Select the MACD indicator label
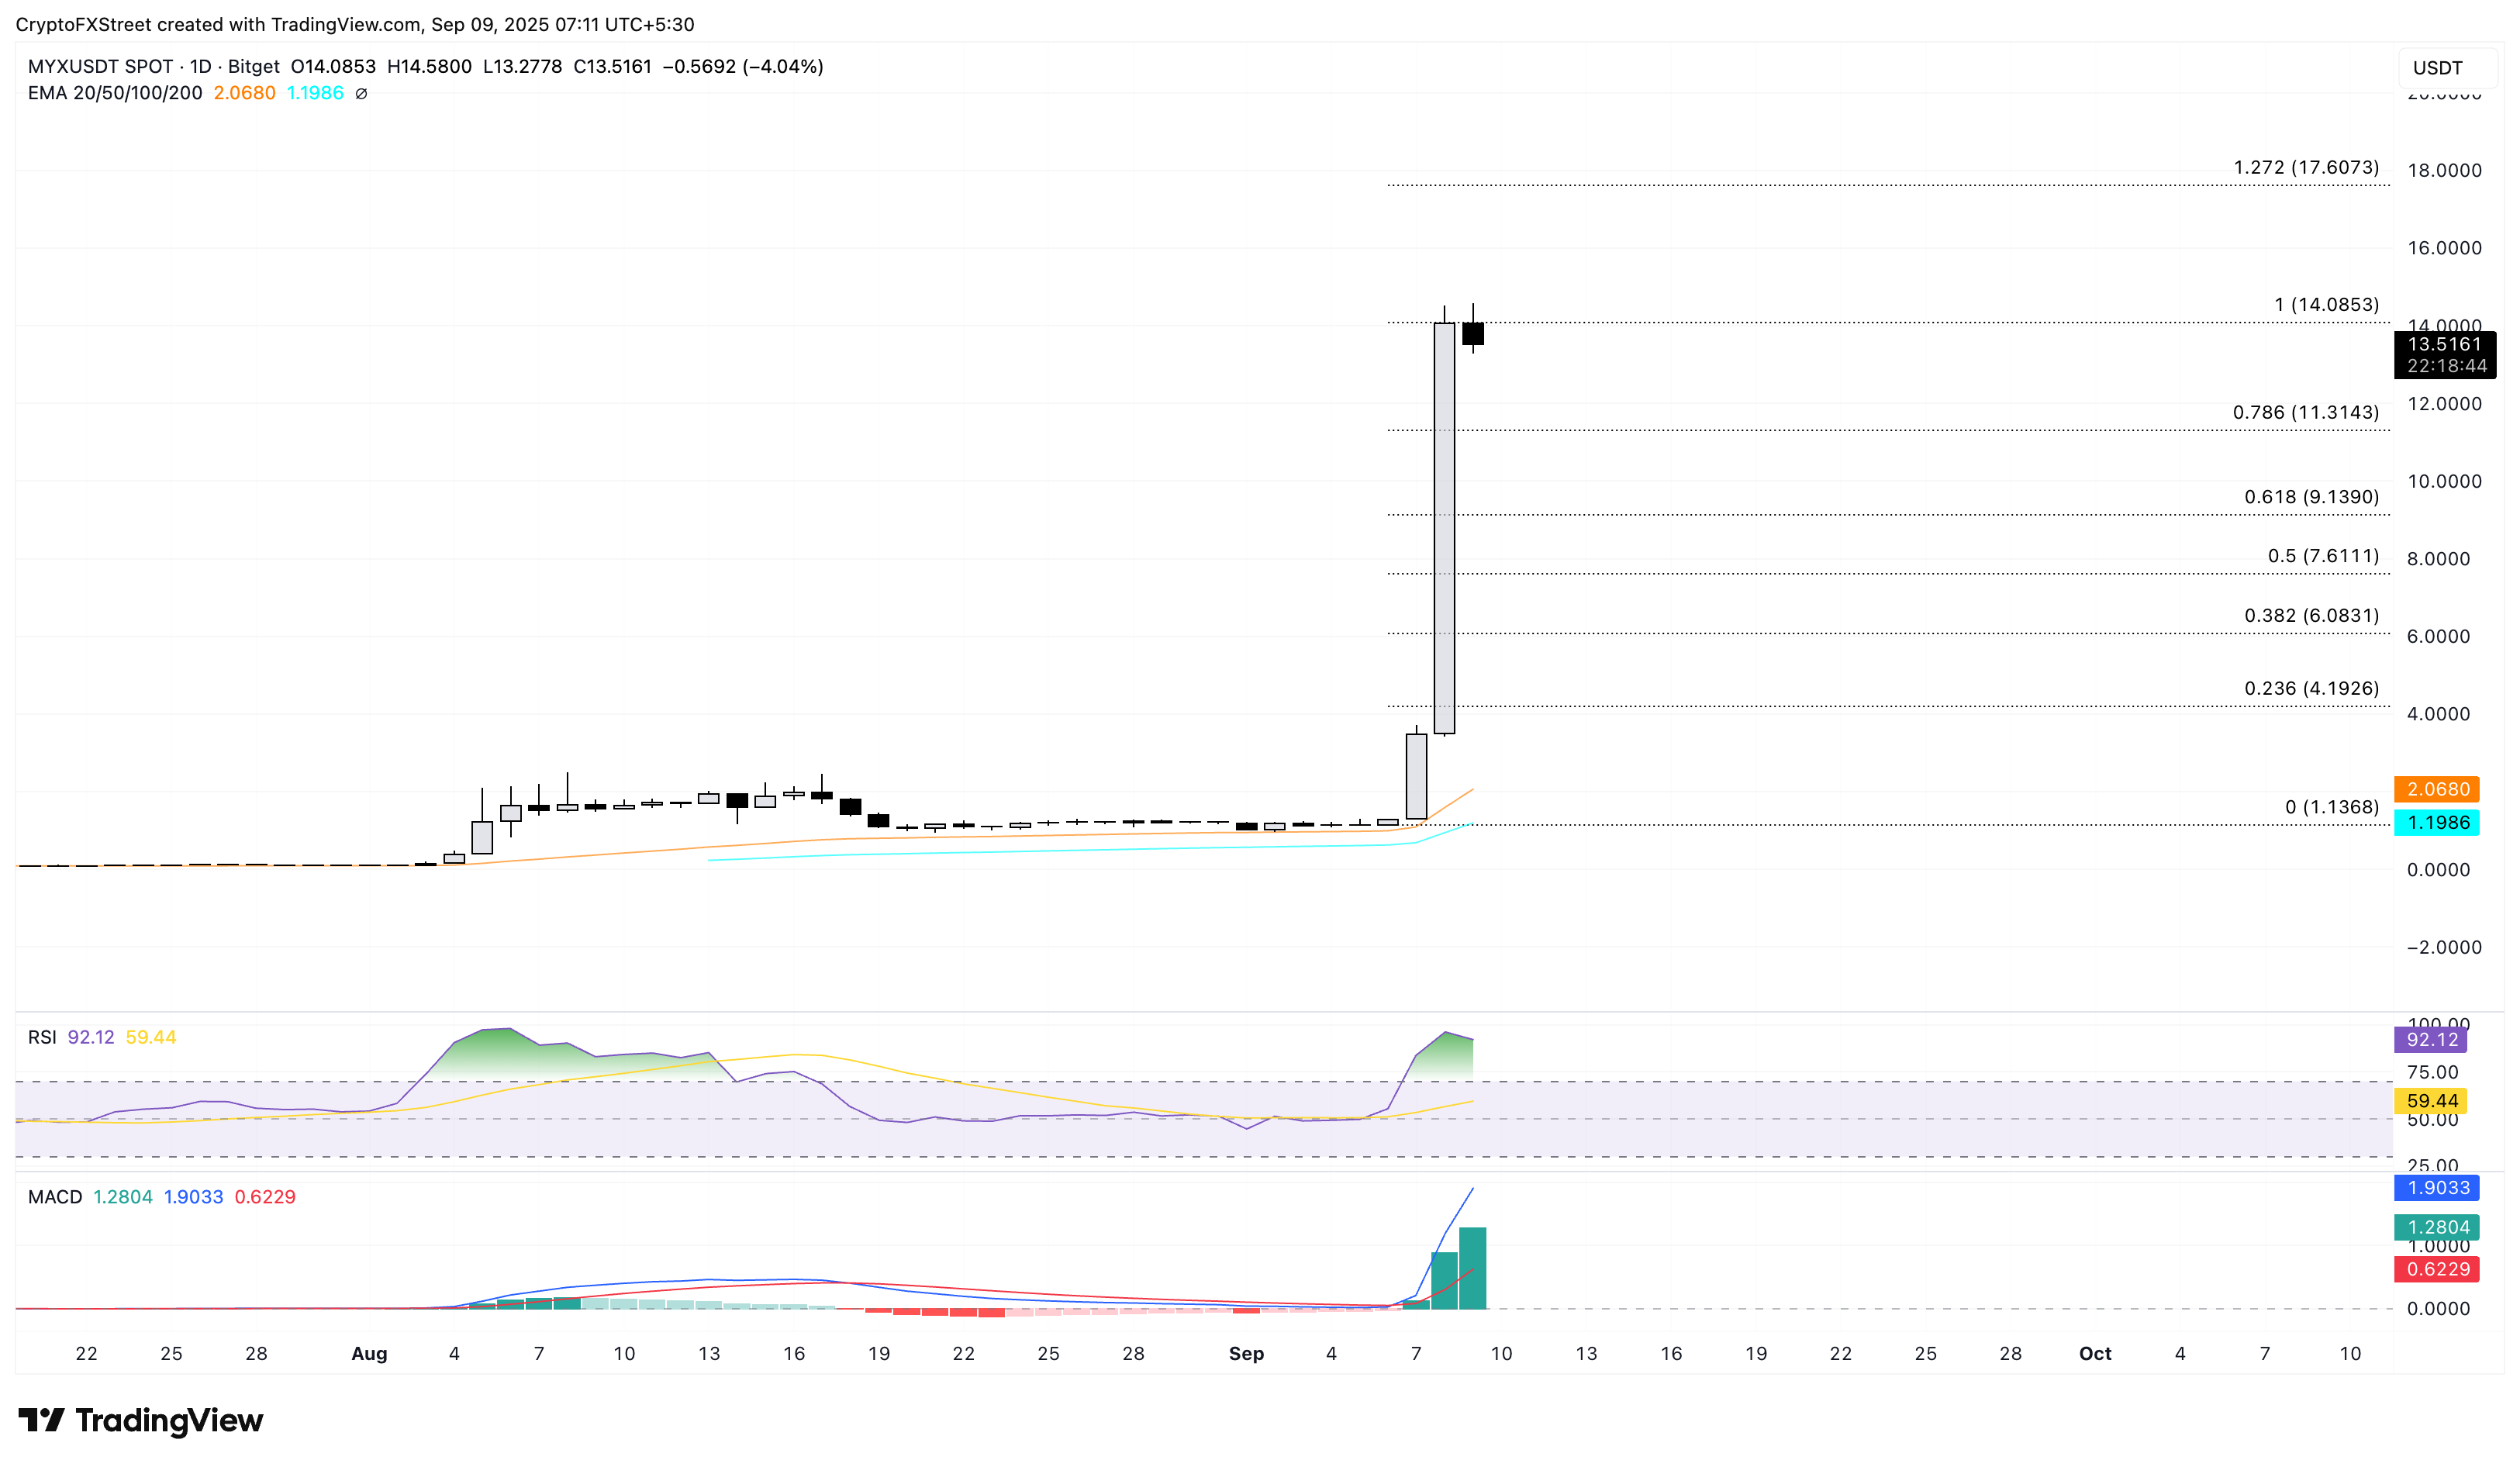 coord(55,1197)
